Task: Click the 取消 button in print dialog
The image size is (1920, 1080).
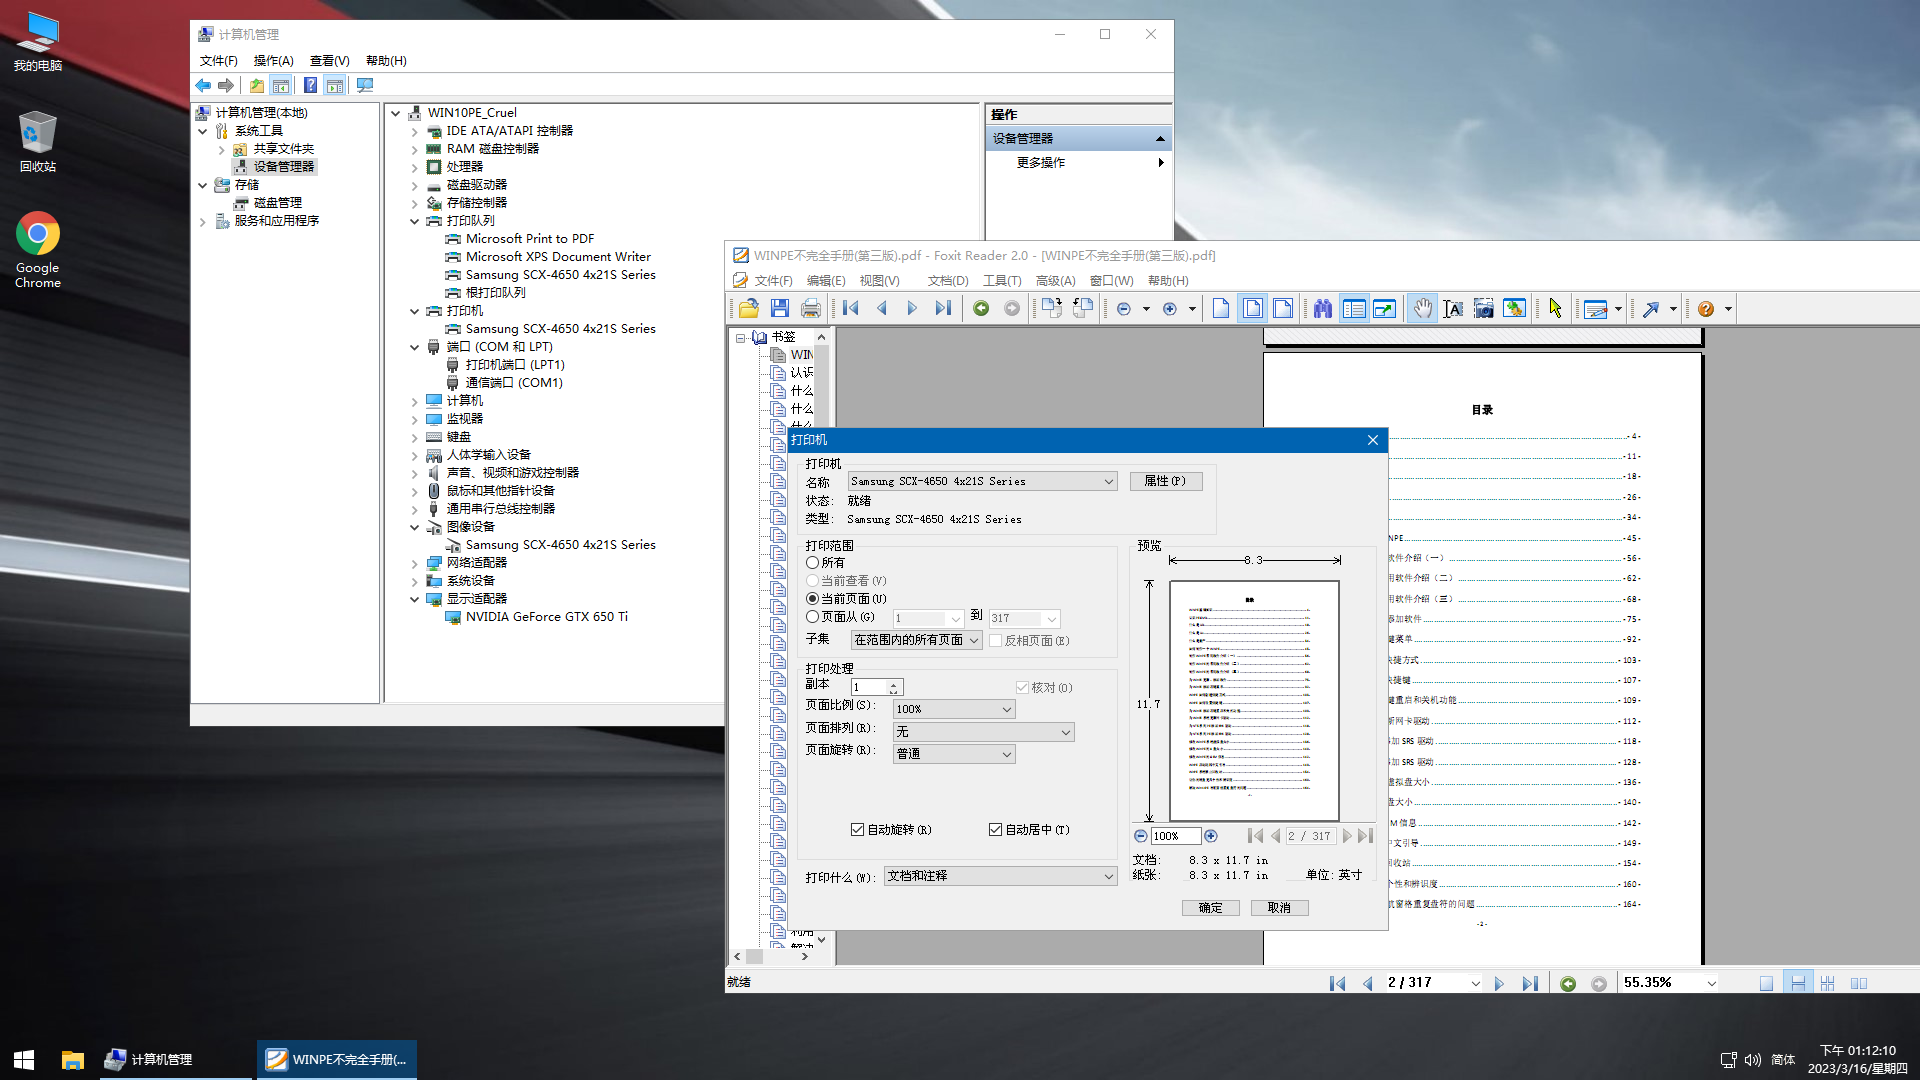Action: coord(1279,908)
